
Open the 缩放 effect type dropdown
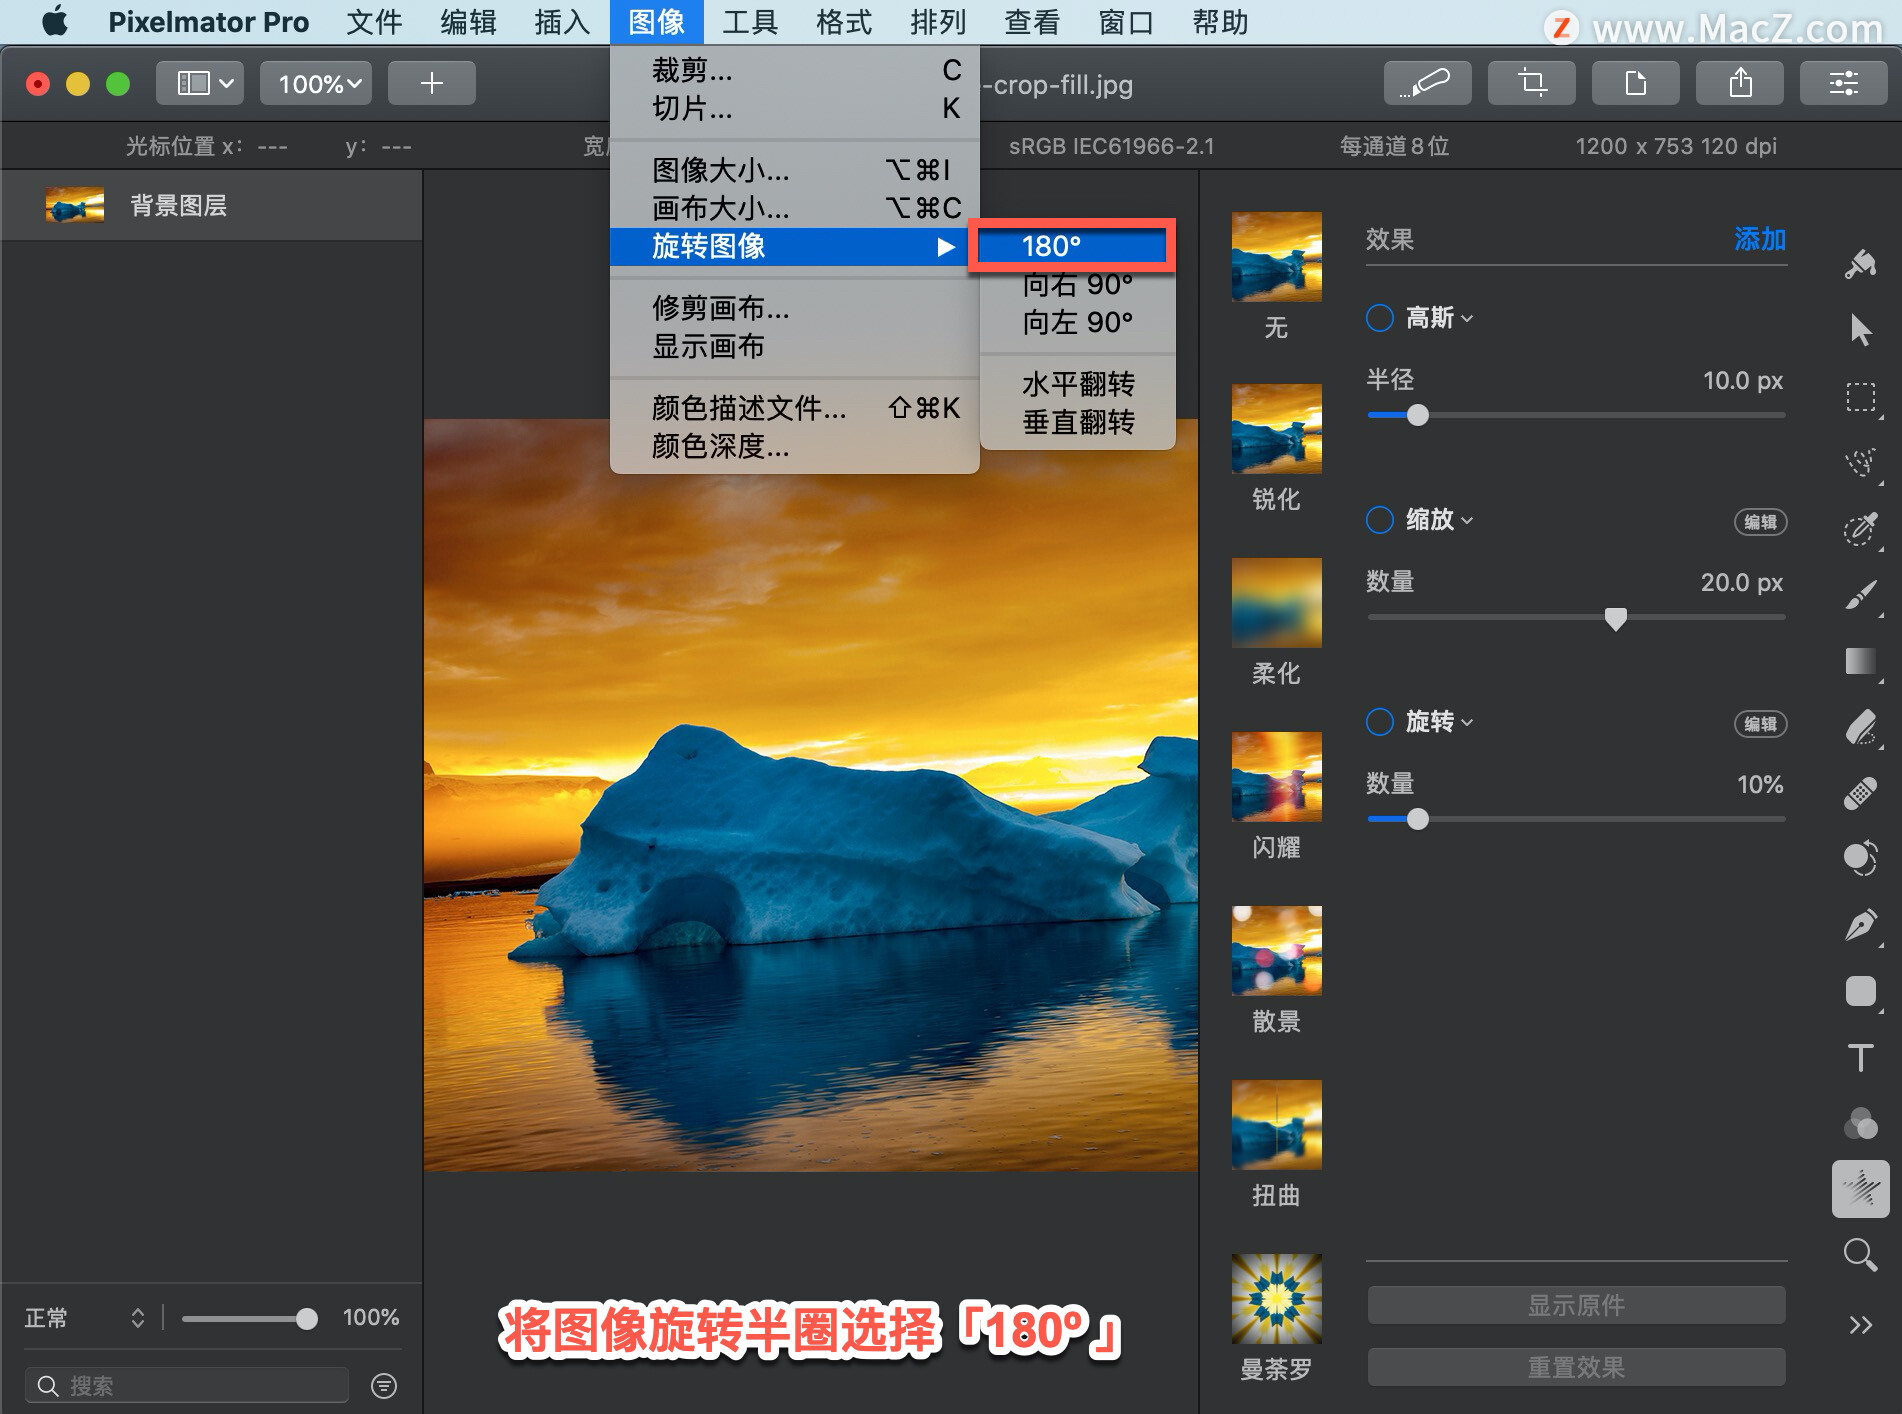coord(1439,520)
